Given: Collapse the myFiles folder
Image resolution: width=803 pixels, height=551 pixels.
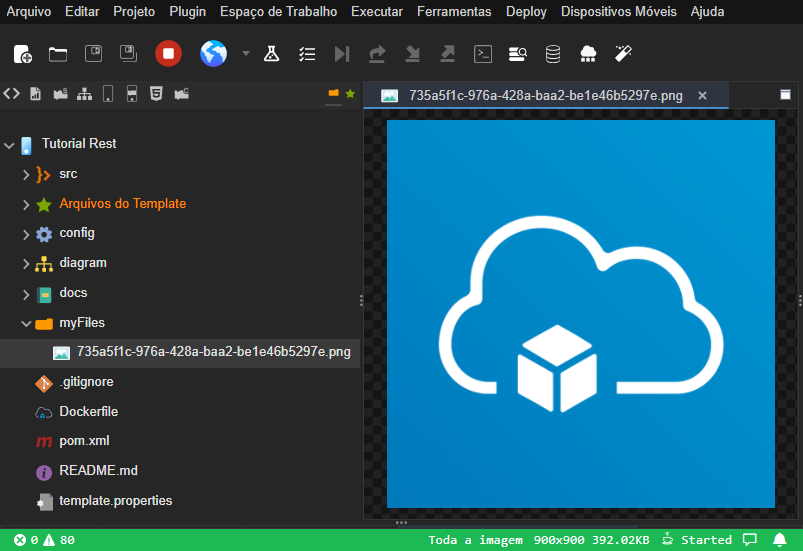Looking at the screenshot, I should (26, 324).
